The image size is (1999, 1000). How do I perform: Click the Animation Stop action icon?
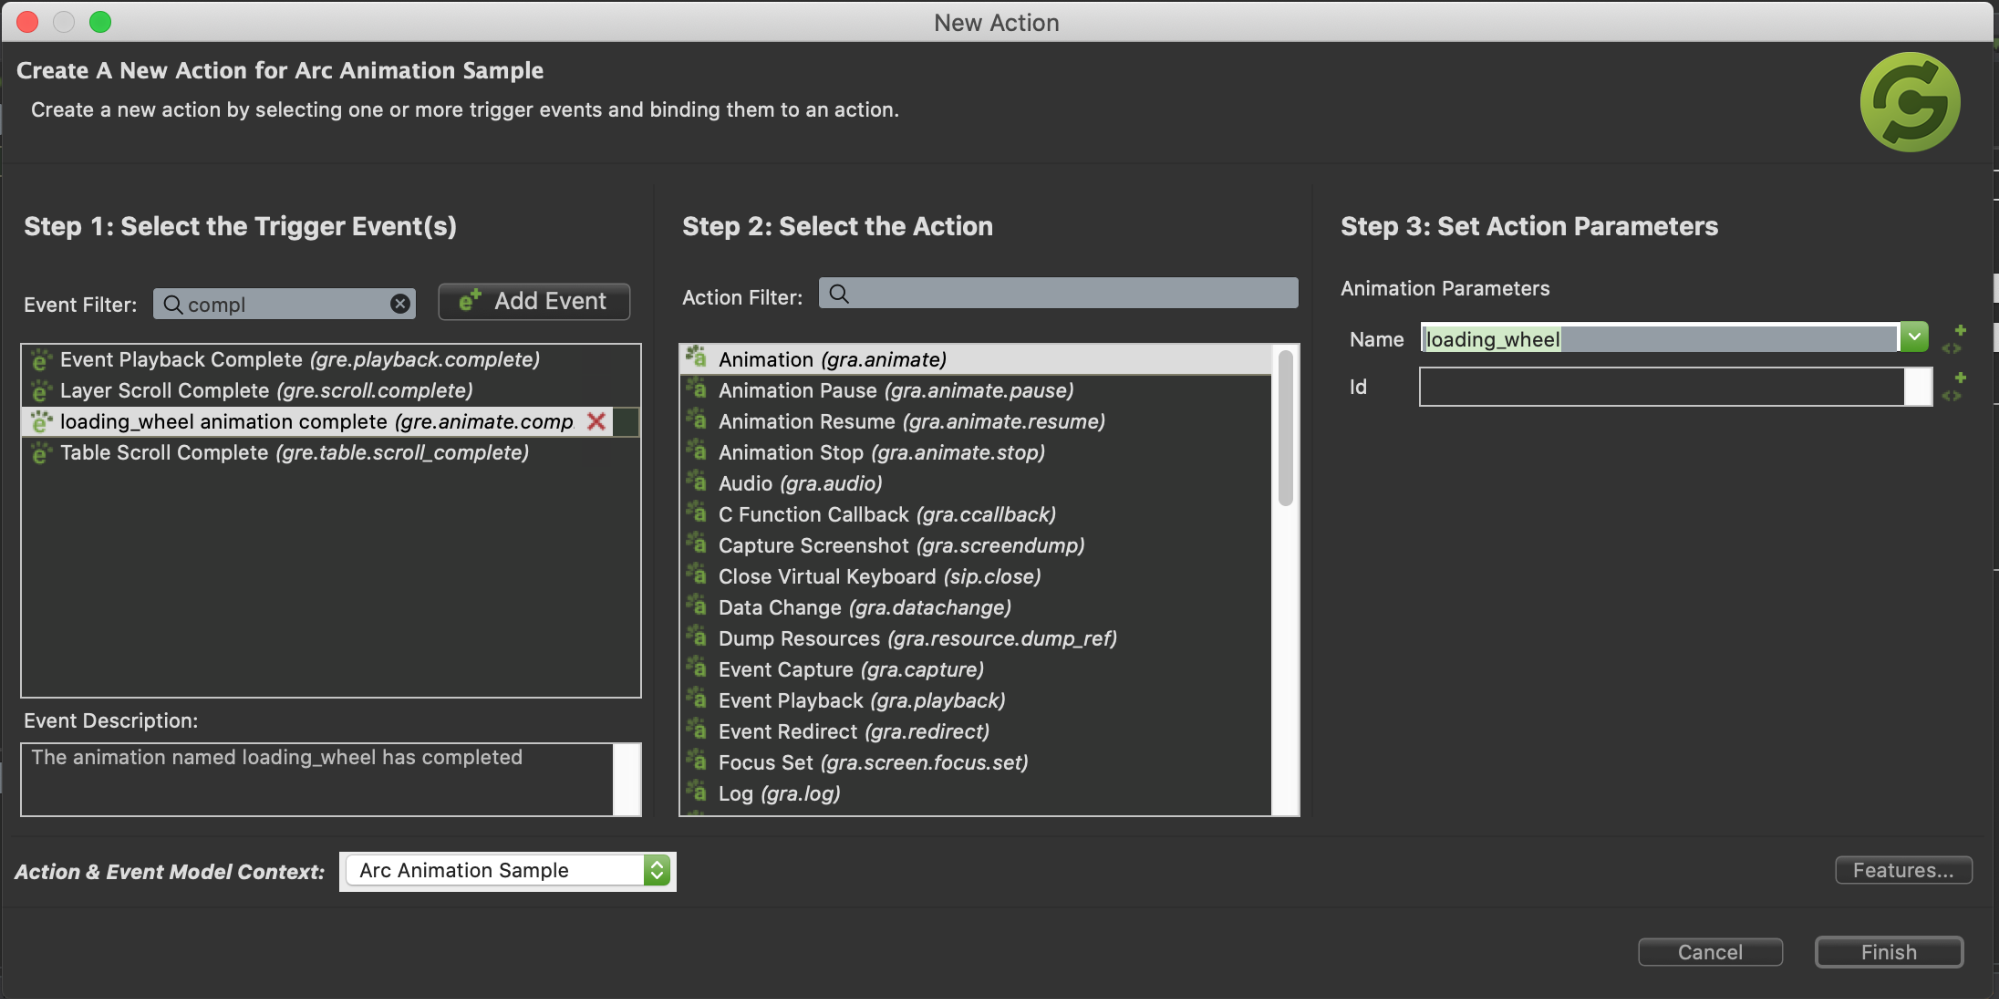697,450
